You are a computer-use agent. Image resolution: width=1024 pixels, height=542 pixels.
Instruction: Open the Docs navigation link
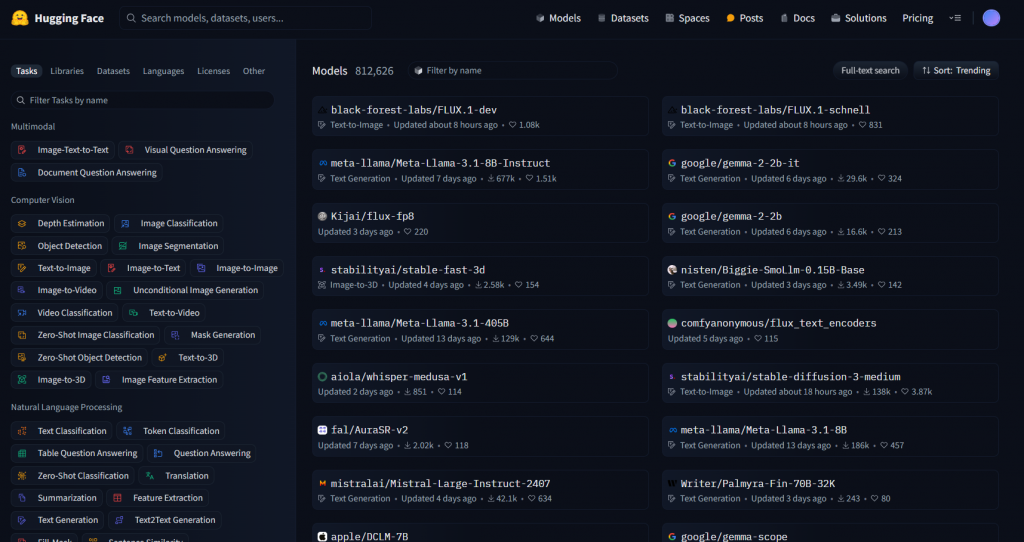pos(797,18)
